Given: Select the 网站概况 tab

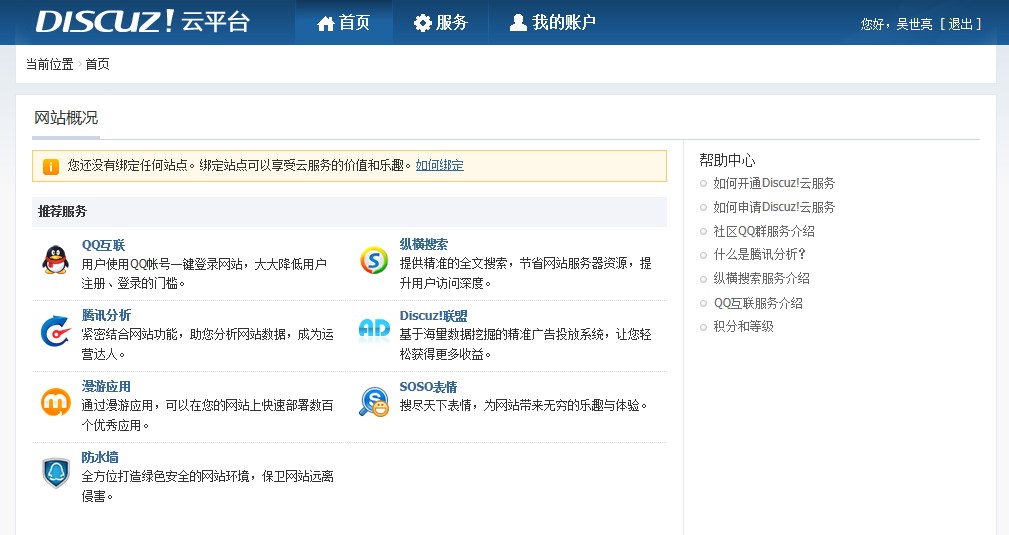Looking at the screenshot, I should coord(66,118).
